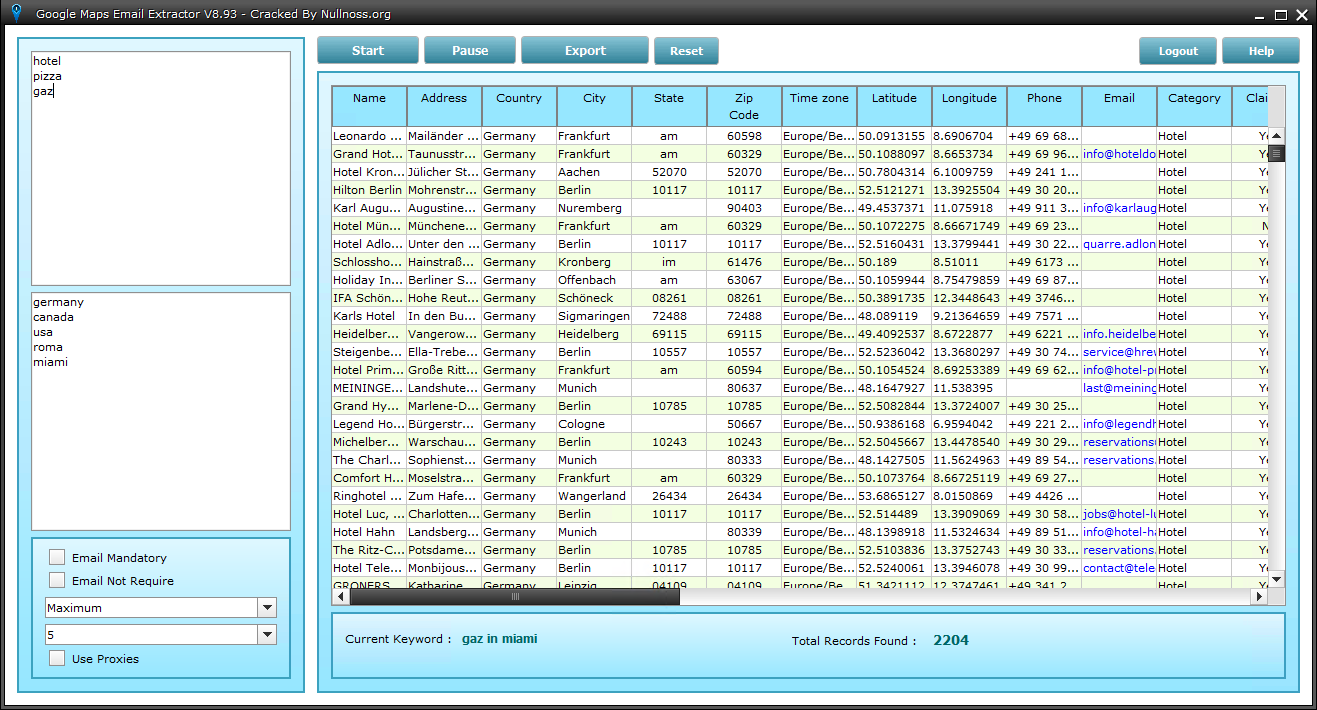This screenshot has height=710, width=1317.
Task: Click the jobs@hotel-lu email link
Action: point(1119,514)
